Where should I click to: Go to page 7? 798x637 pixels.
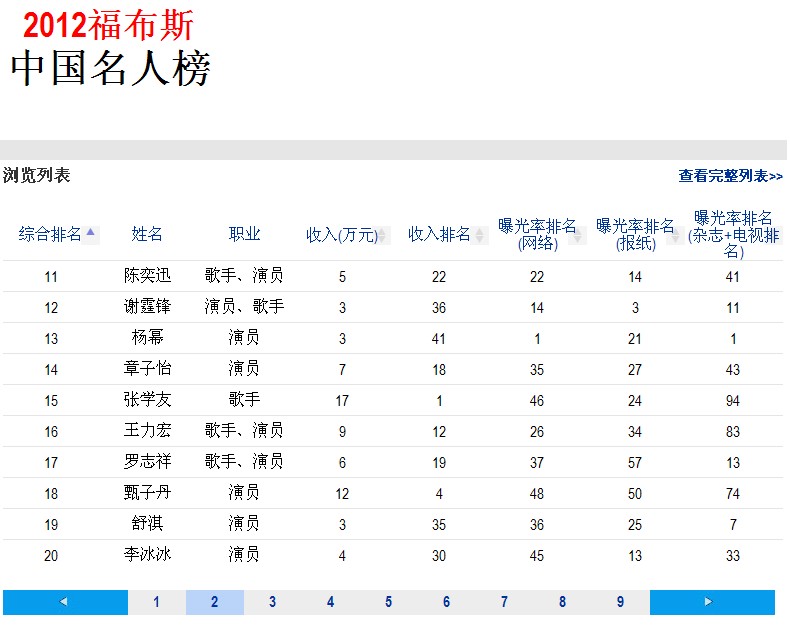504,602
